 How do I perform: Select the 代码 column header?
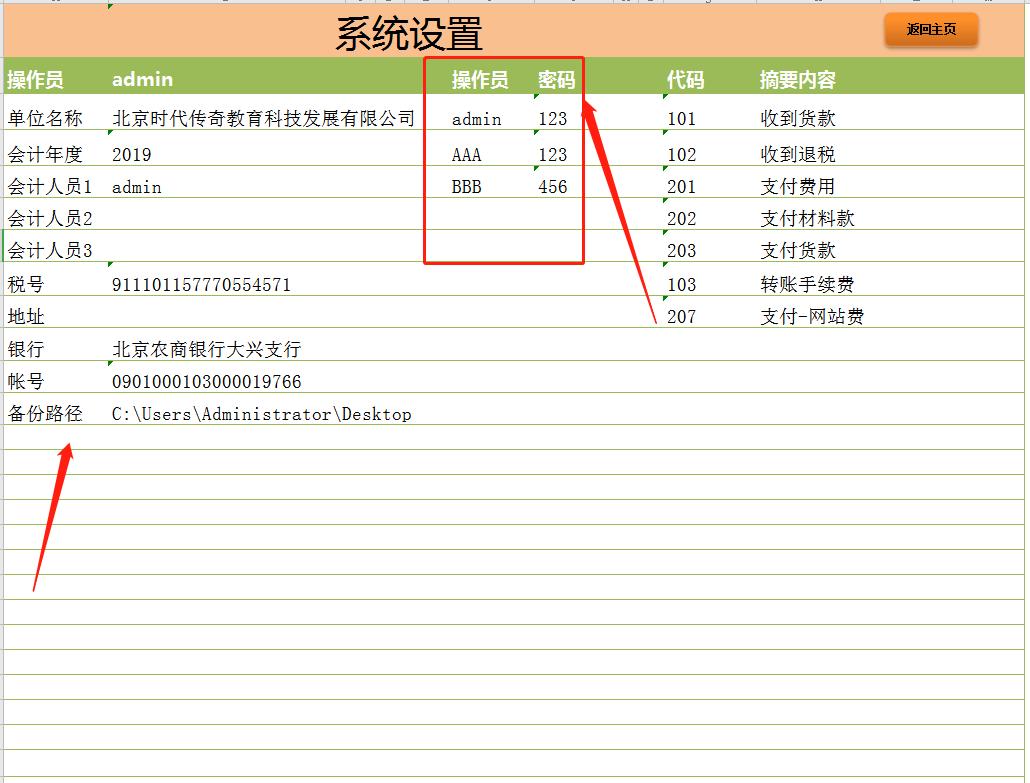pyautogui.click(x=685, y=79)
